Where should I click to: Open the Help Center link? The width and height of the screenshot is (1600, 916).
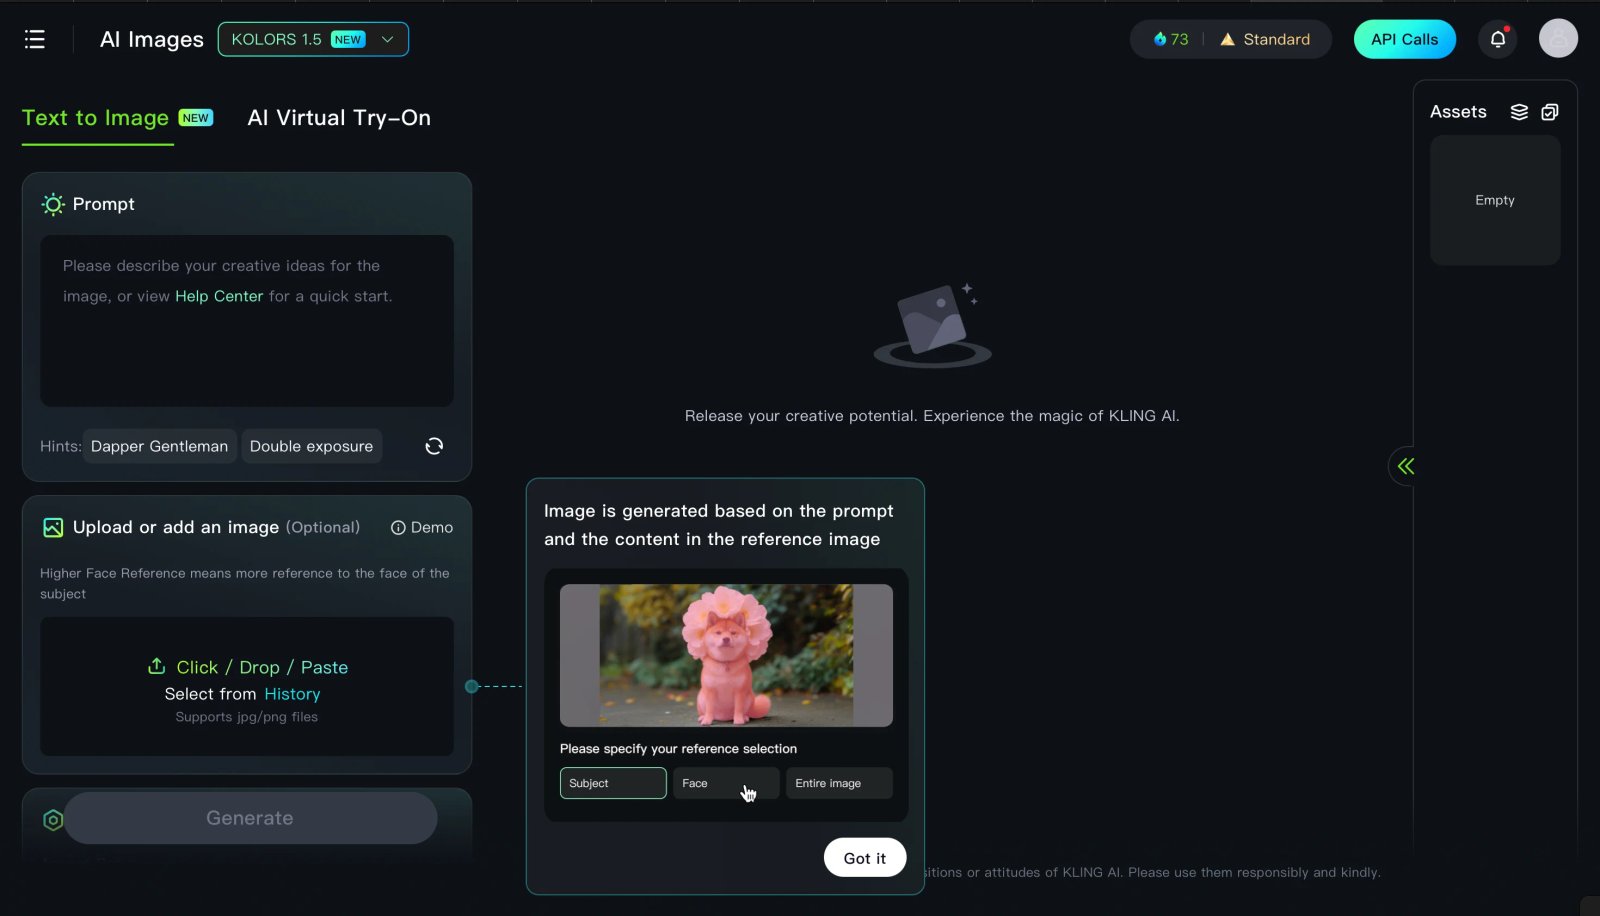coord(219,296)
